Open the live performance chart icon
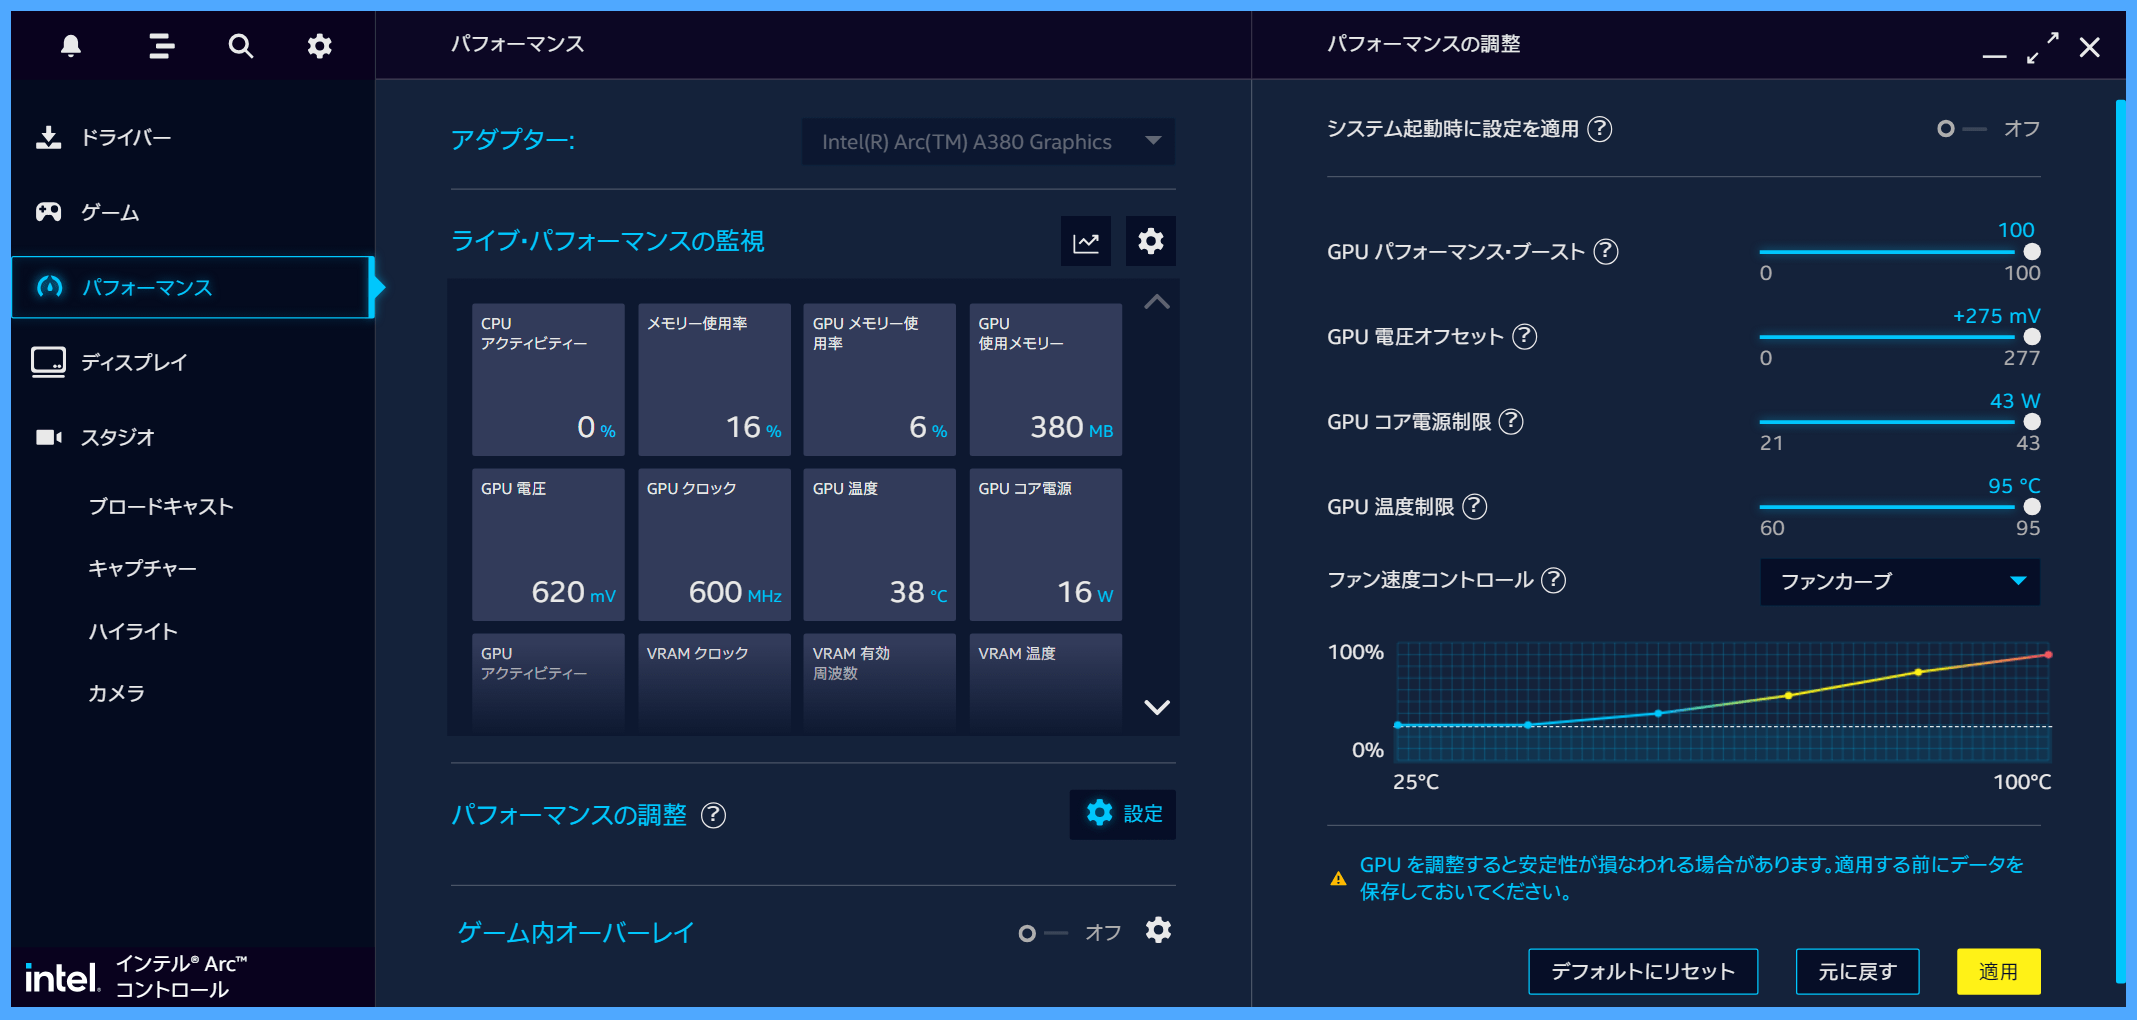This screenshot has height=1020, width=2137. pyautogui.click(x=1086, y=241)
